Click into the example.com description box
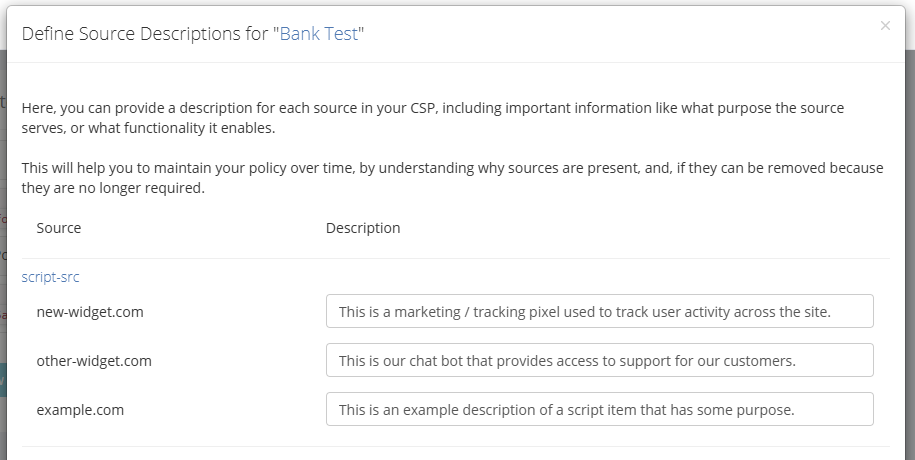 pyautogui.click(x=599, y=409)
